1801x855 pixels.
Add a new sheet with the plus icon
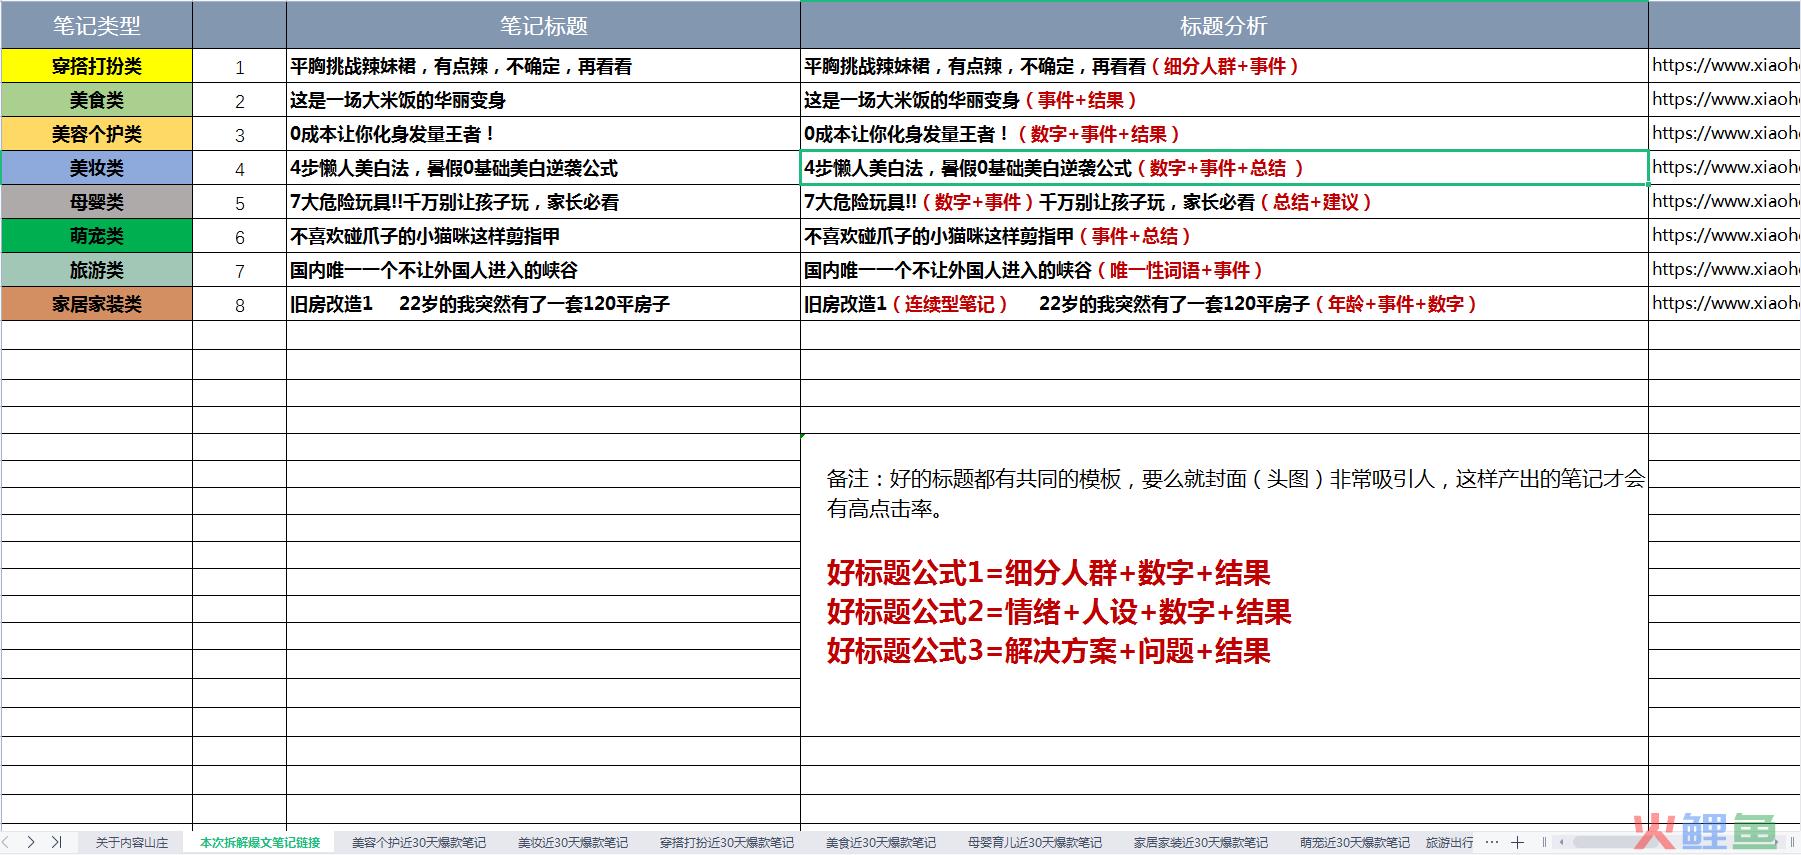1517,842
